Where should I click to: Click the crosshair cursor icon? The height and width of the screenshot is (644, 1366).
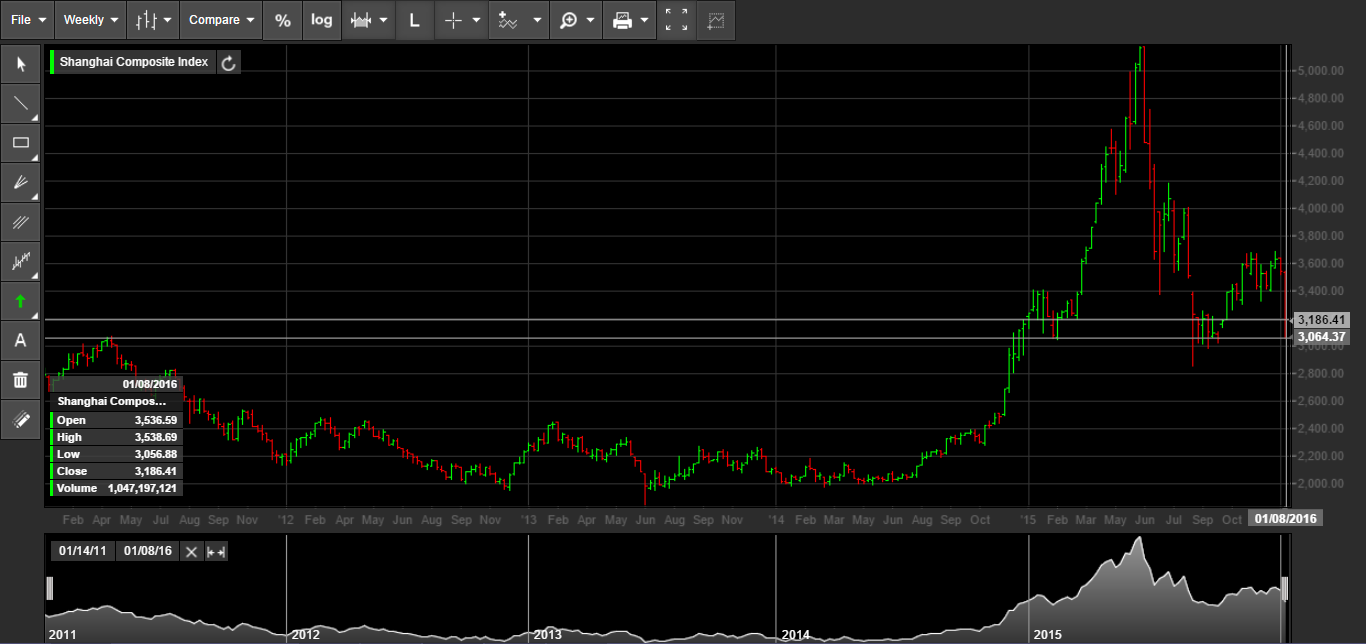coord(453,20)
